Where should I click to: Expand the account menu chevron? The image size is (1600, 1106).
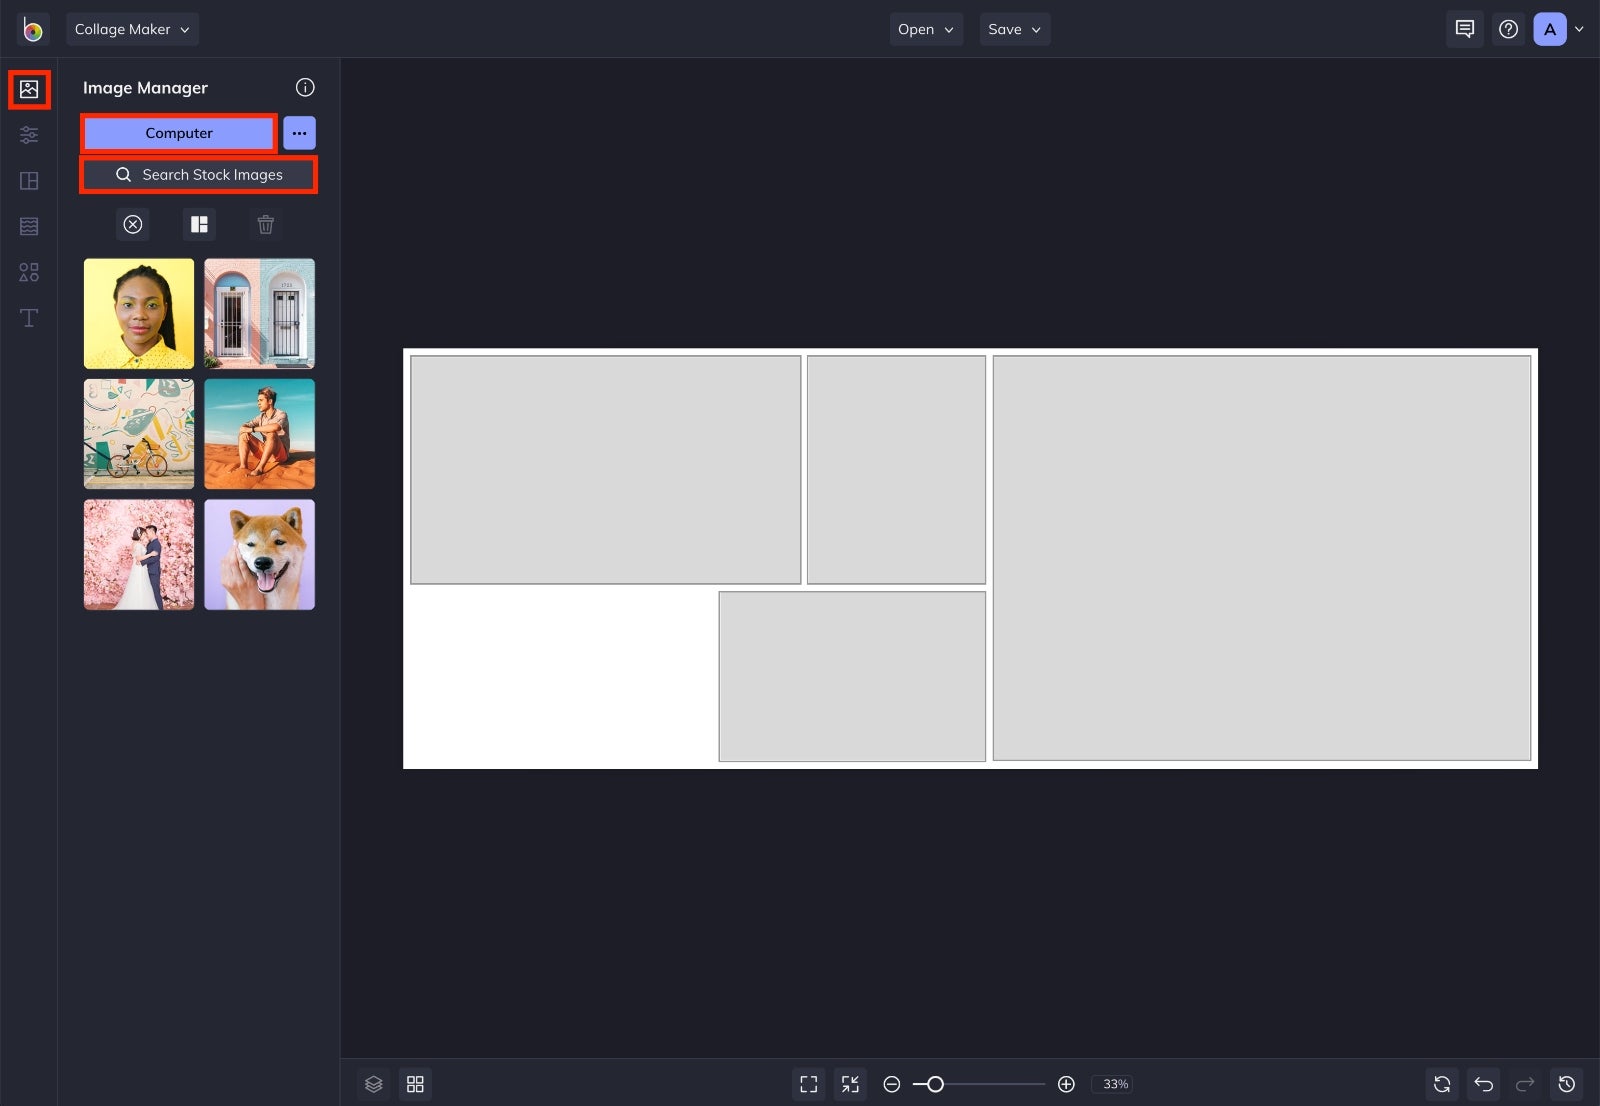(1579, 29)
